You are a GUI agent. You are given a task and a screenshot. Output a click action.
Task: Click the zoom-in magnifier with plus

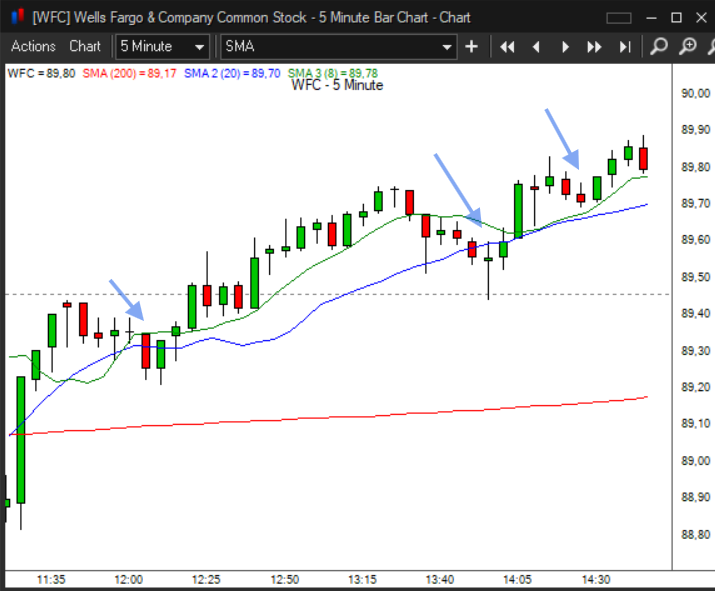coord(688,47)
